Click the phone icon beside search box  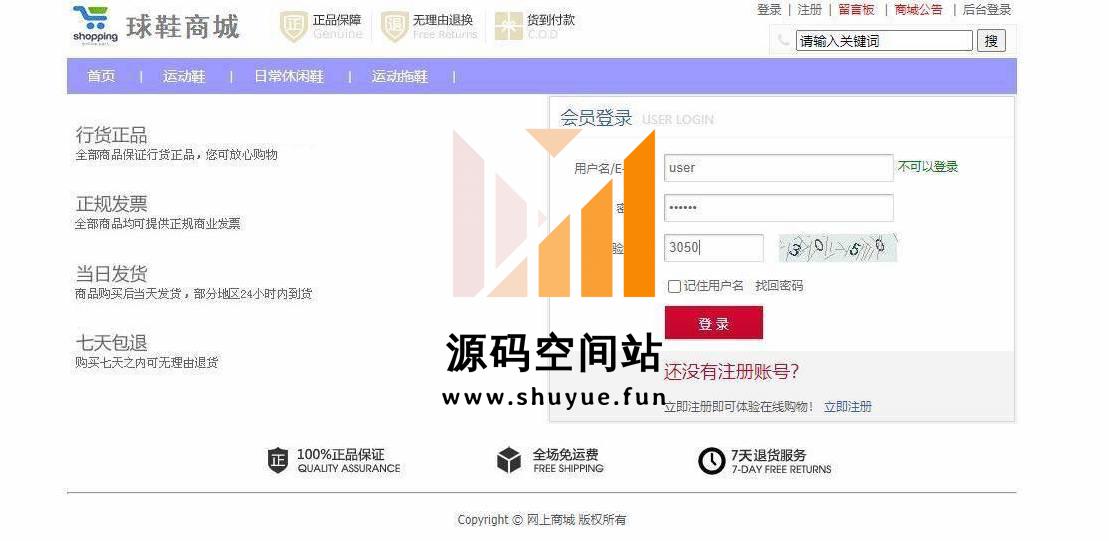784,41
